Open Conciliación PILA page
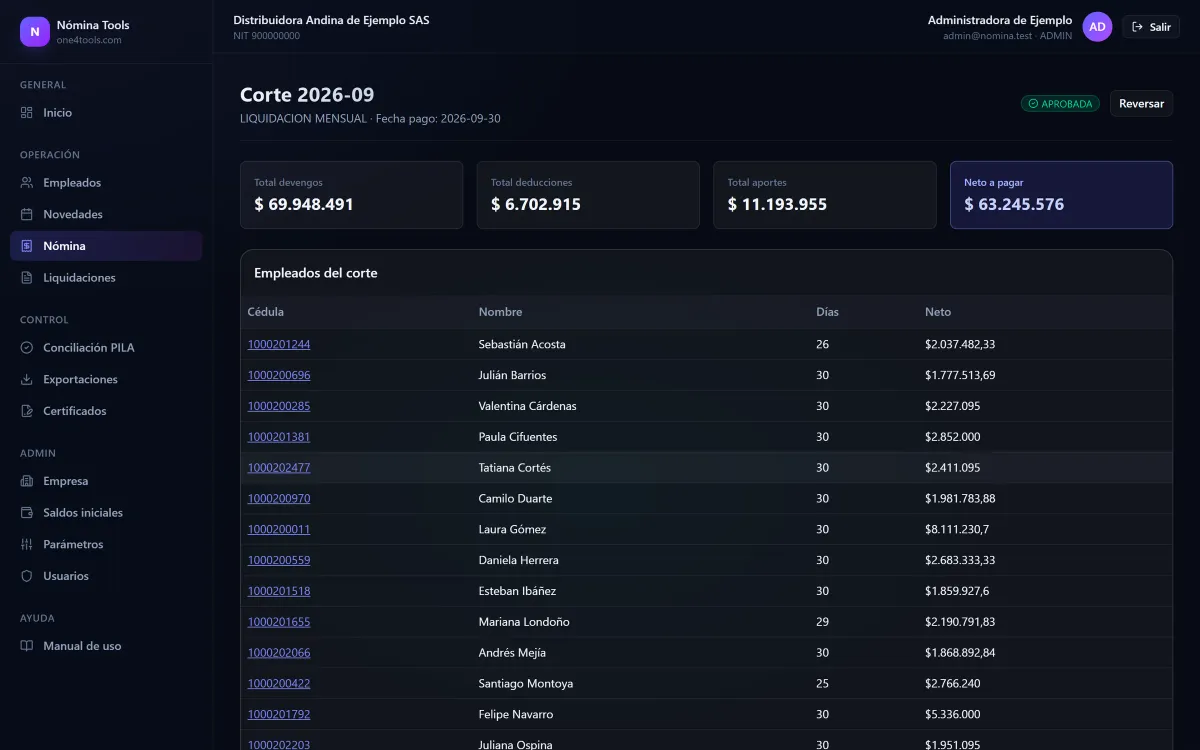Viewport: 1200px width, 750px height. (106, 348)
